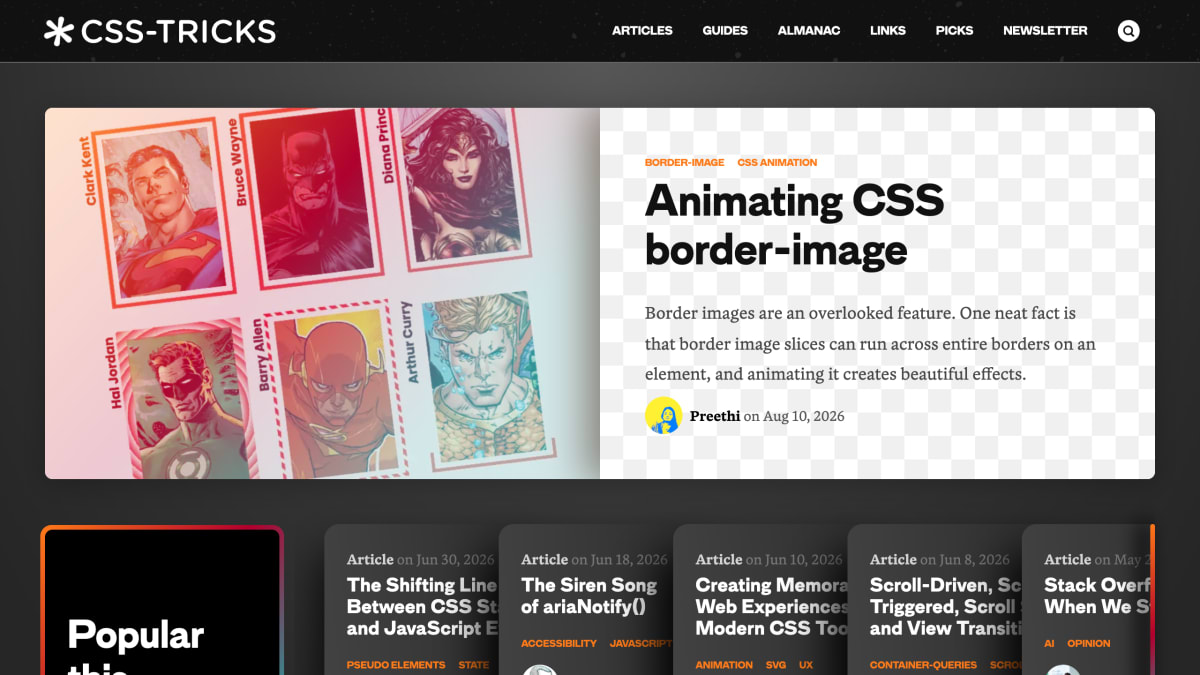Select the PSEUDO ELEMENTS tag
The height and width of the screenshot is (675, 1200).
[396, 665]
